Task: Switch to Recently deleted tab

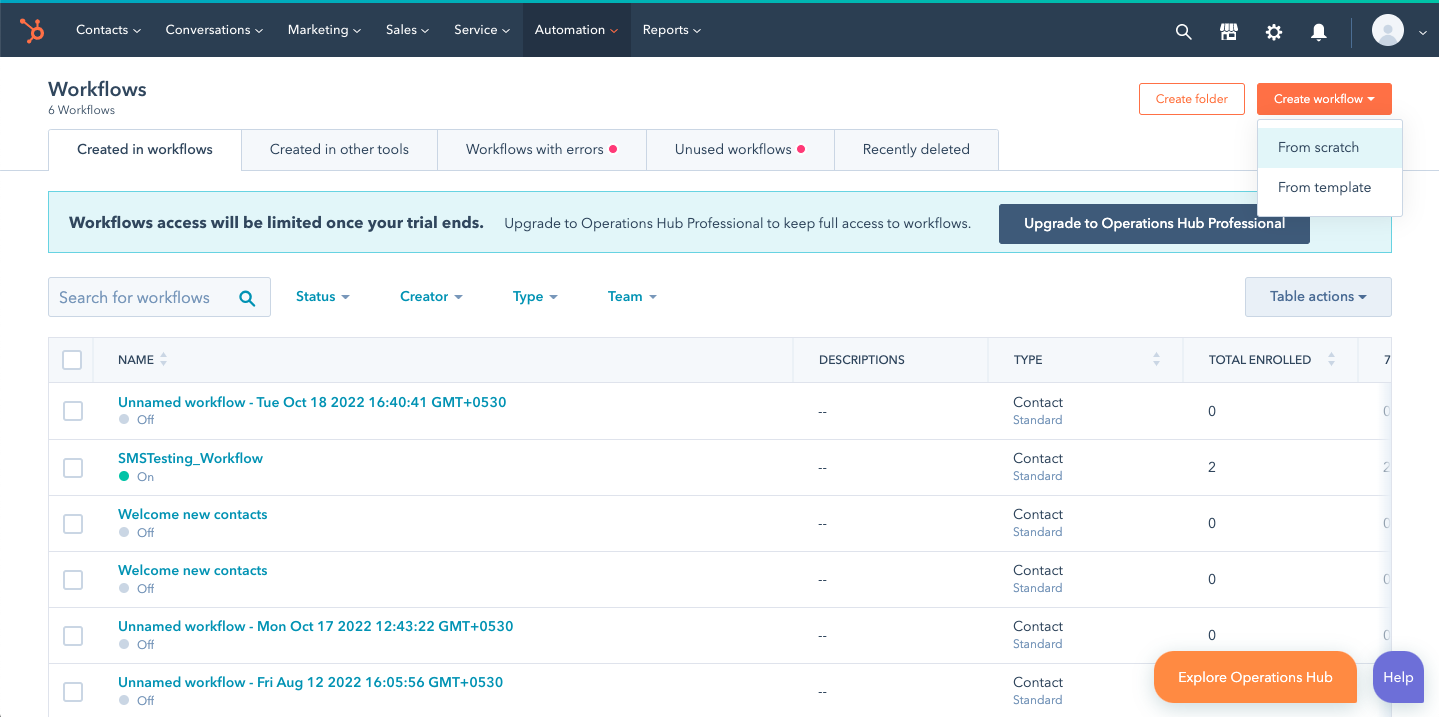Action: [916, 150]
